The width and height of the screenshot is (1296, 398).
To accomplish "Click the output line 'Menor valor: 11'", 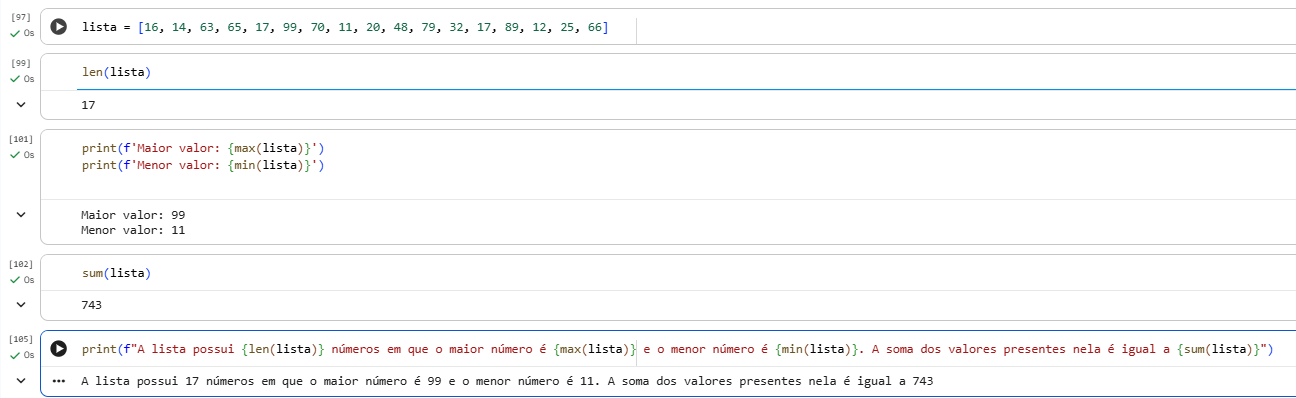I will tap(133, 230).
